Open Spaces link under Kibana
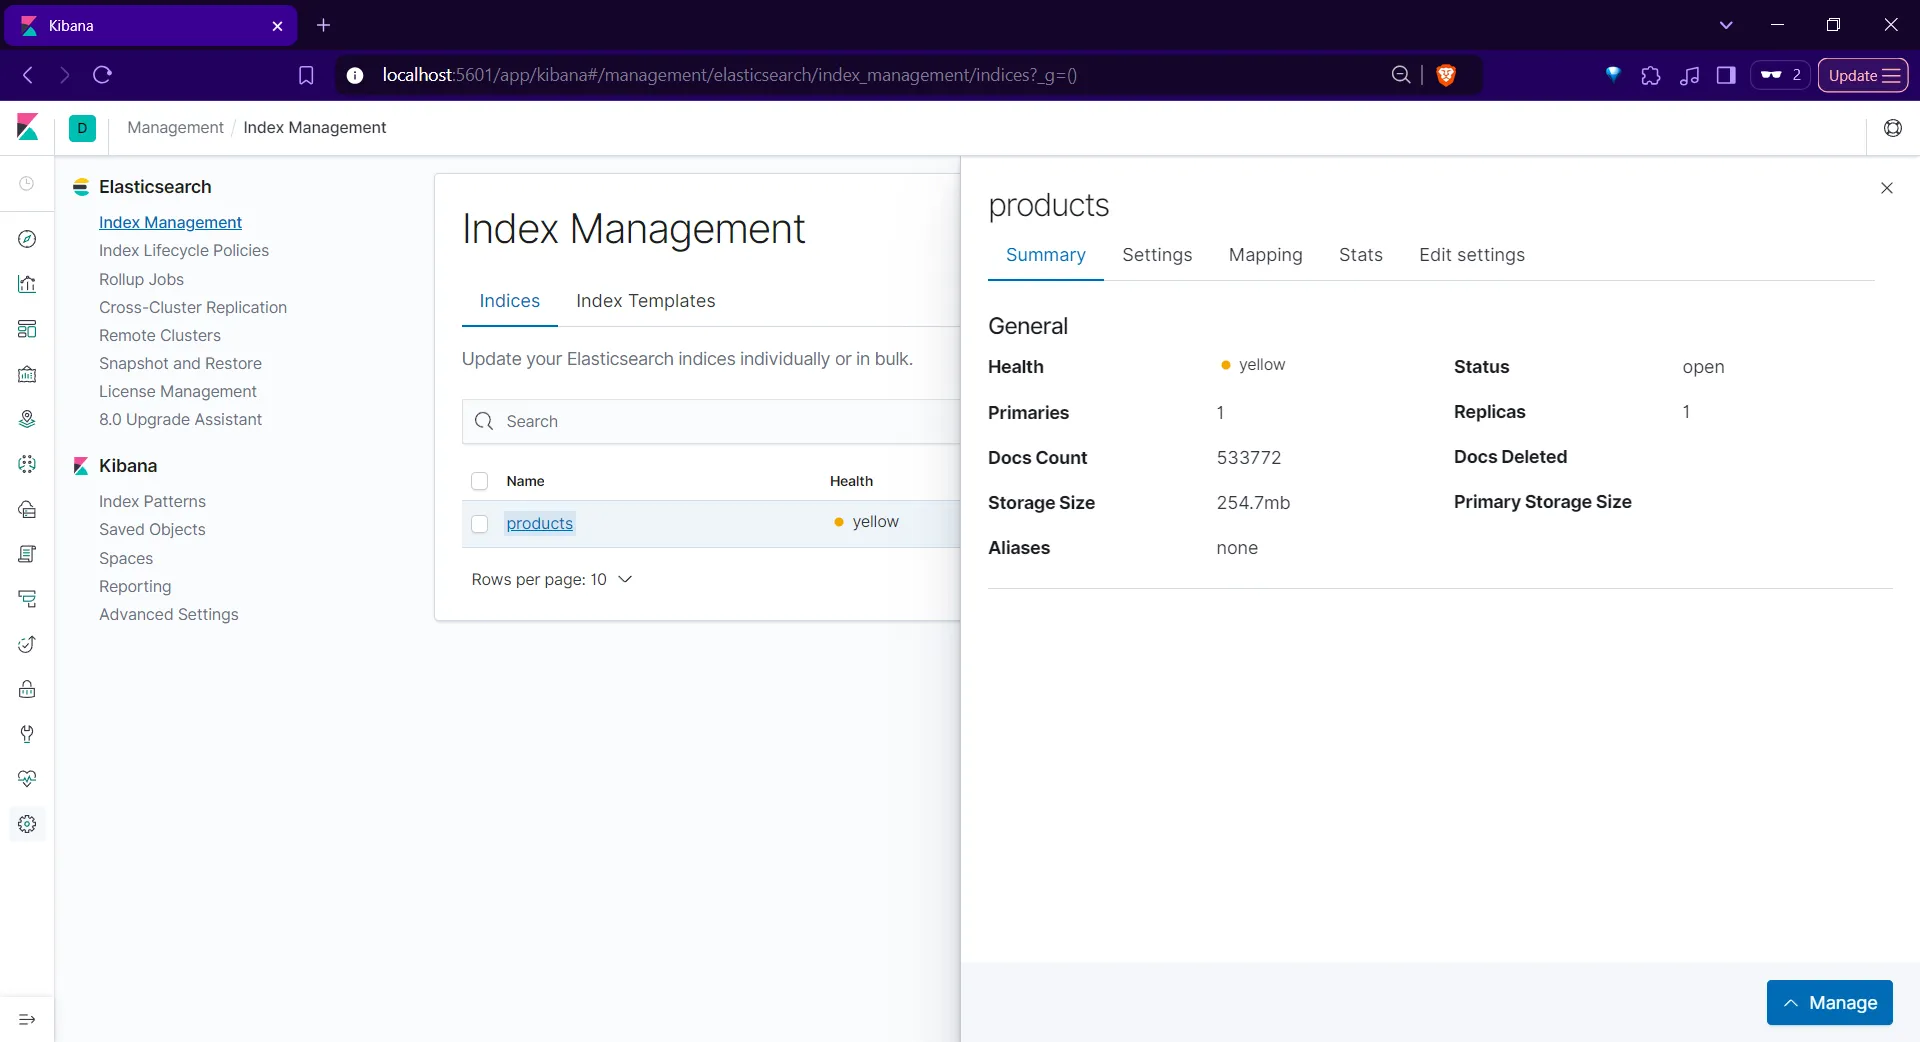Screen dimensions: 1920x1042 pos(126,558)
